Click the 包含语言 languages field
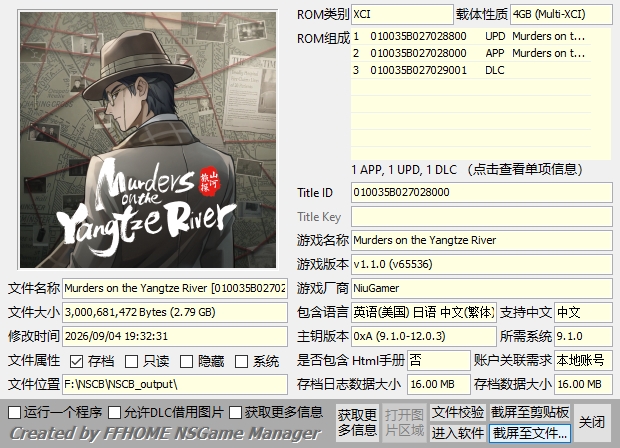 coord(423,312)
